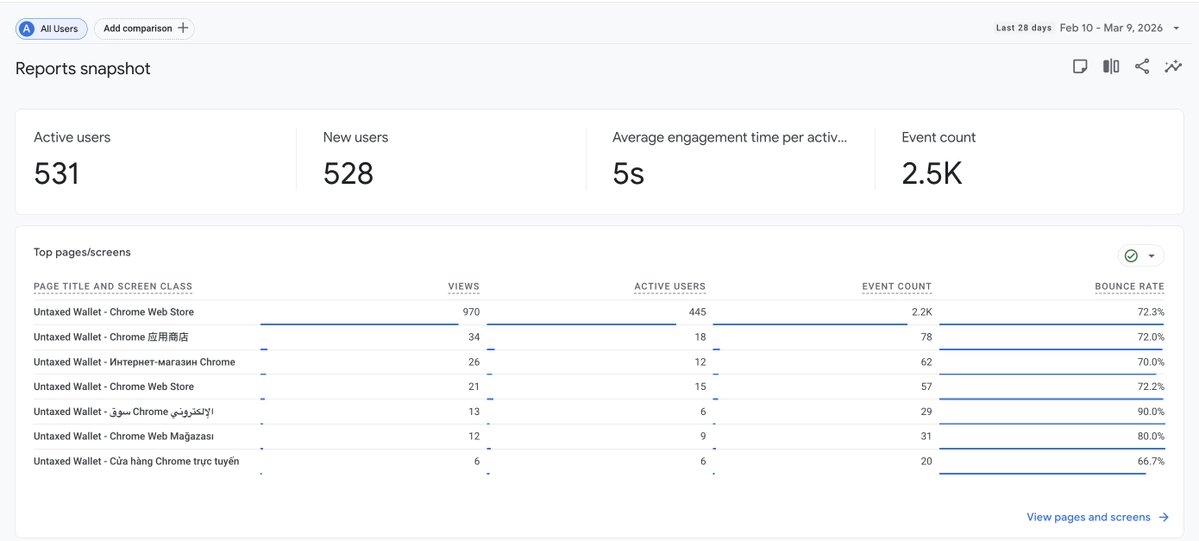Click the Cửa hàng Chrome trực tuyến row title
This screenshot has height=541, width=1199.
point(136,461)
